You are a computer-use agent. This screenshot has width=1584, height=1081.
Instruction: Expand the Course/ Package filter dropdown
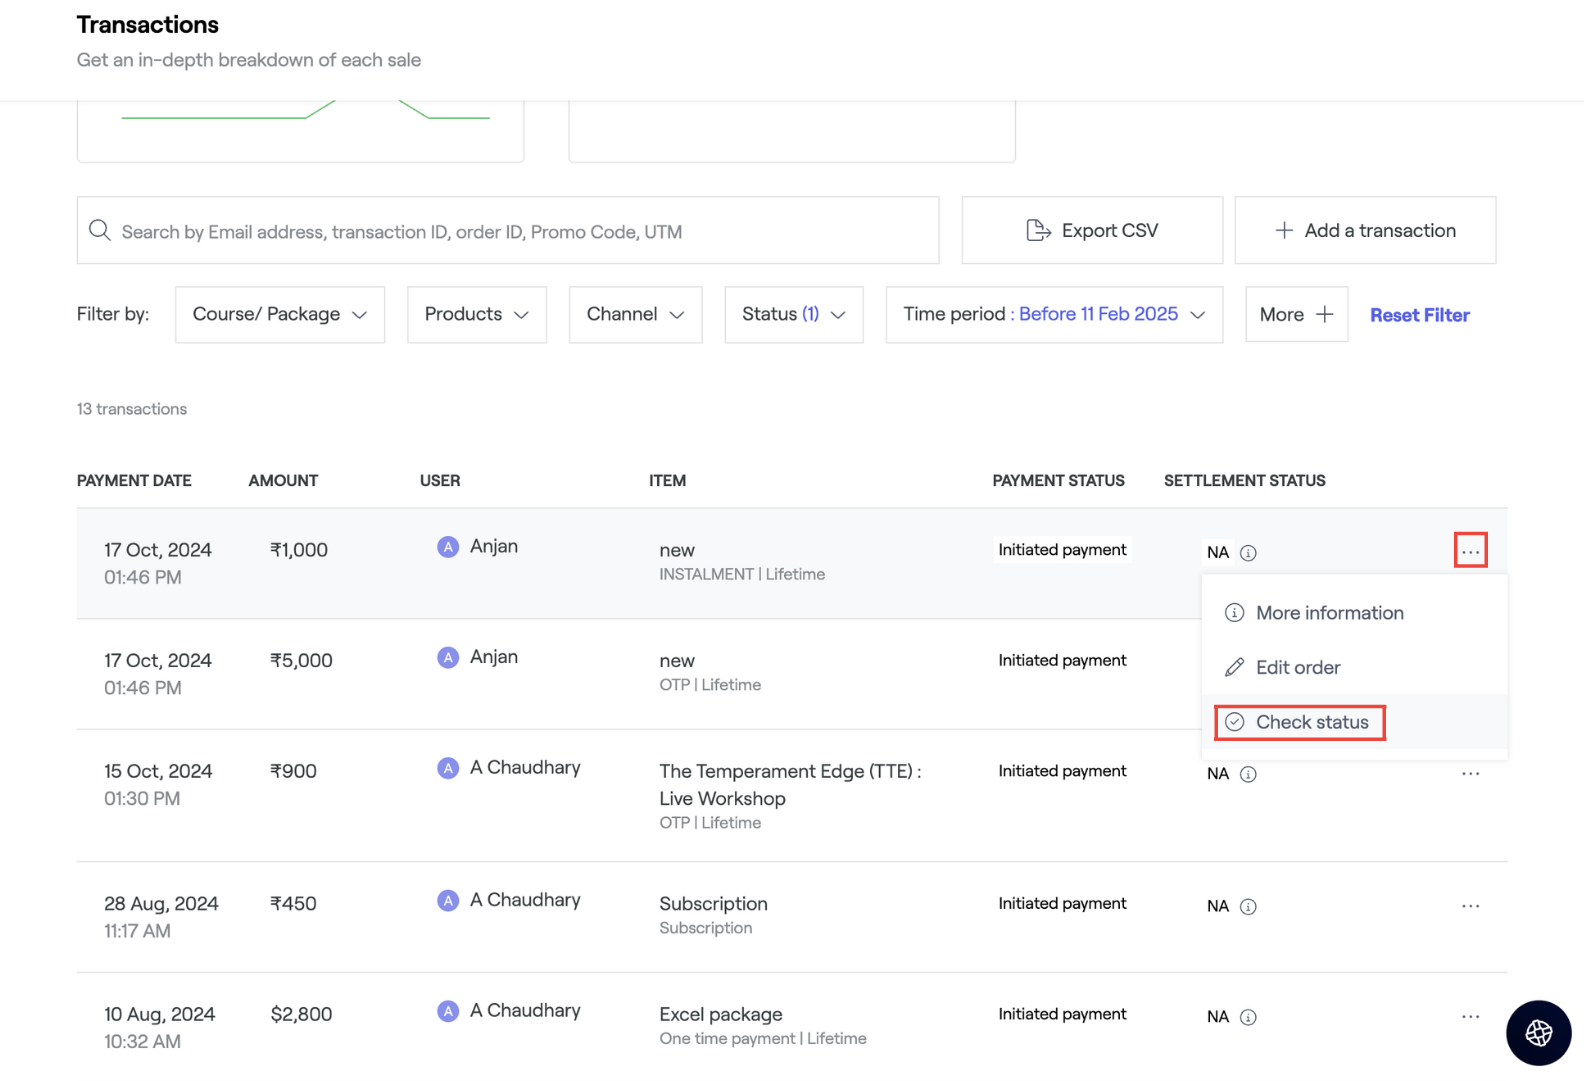coord(280,315)
